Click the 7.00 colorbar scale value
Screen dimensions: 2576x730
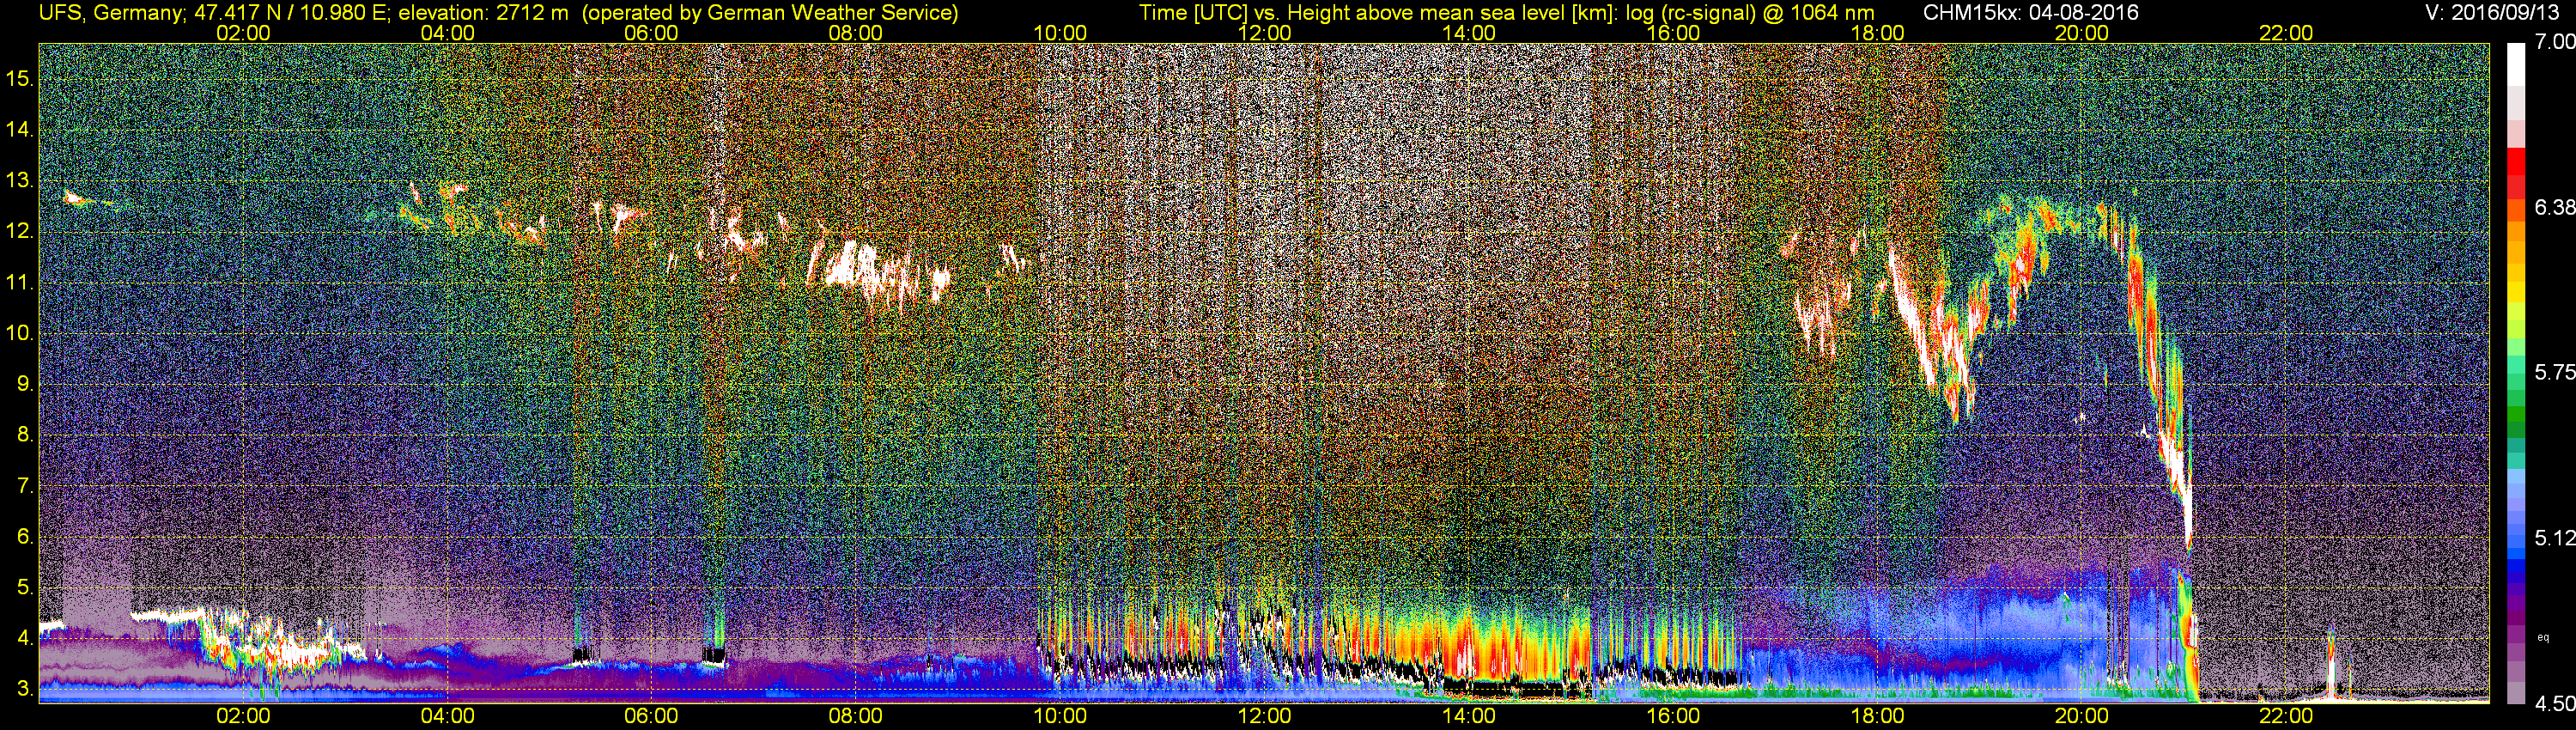2555,42
